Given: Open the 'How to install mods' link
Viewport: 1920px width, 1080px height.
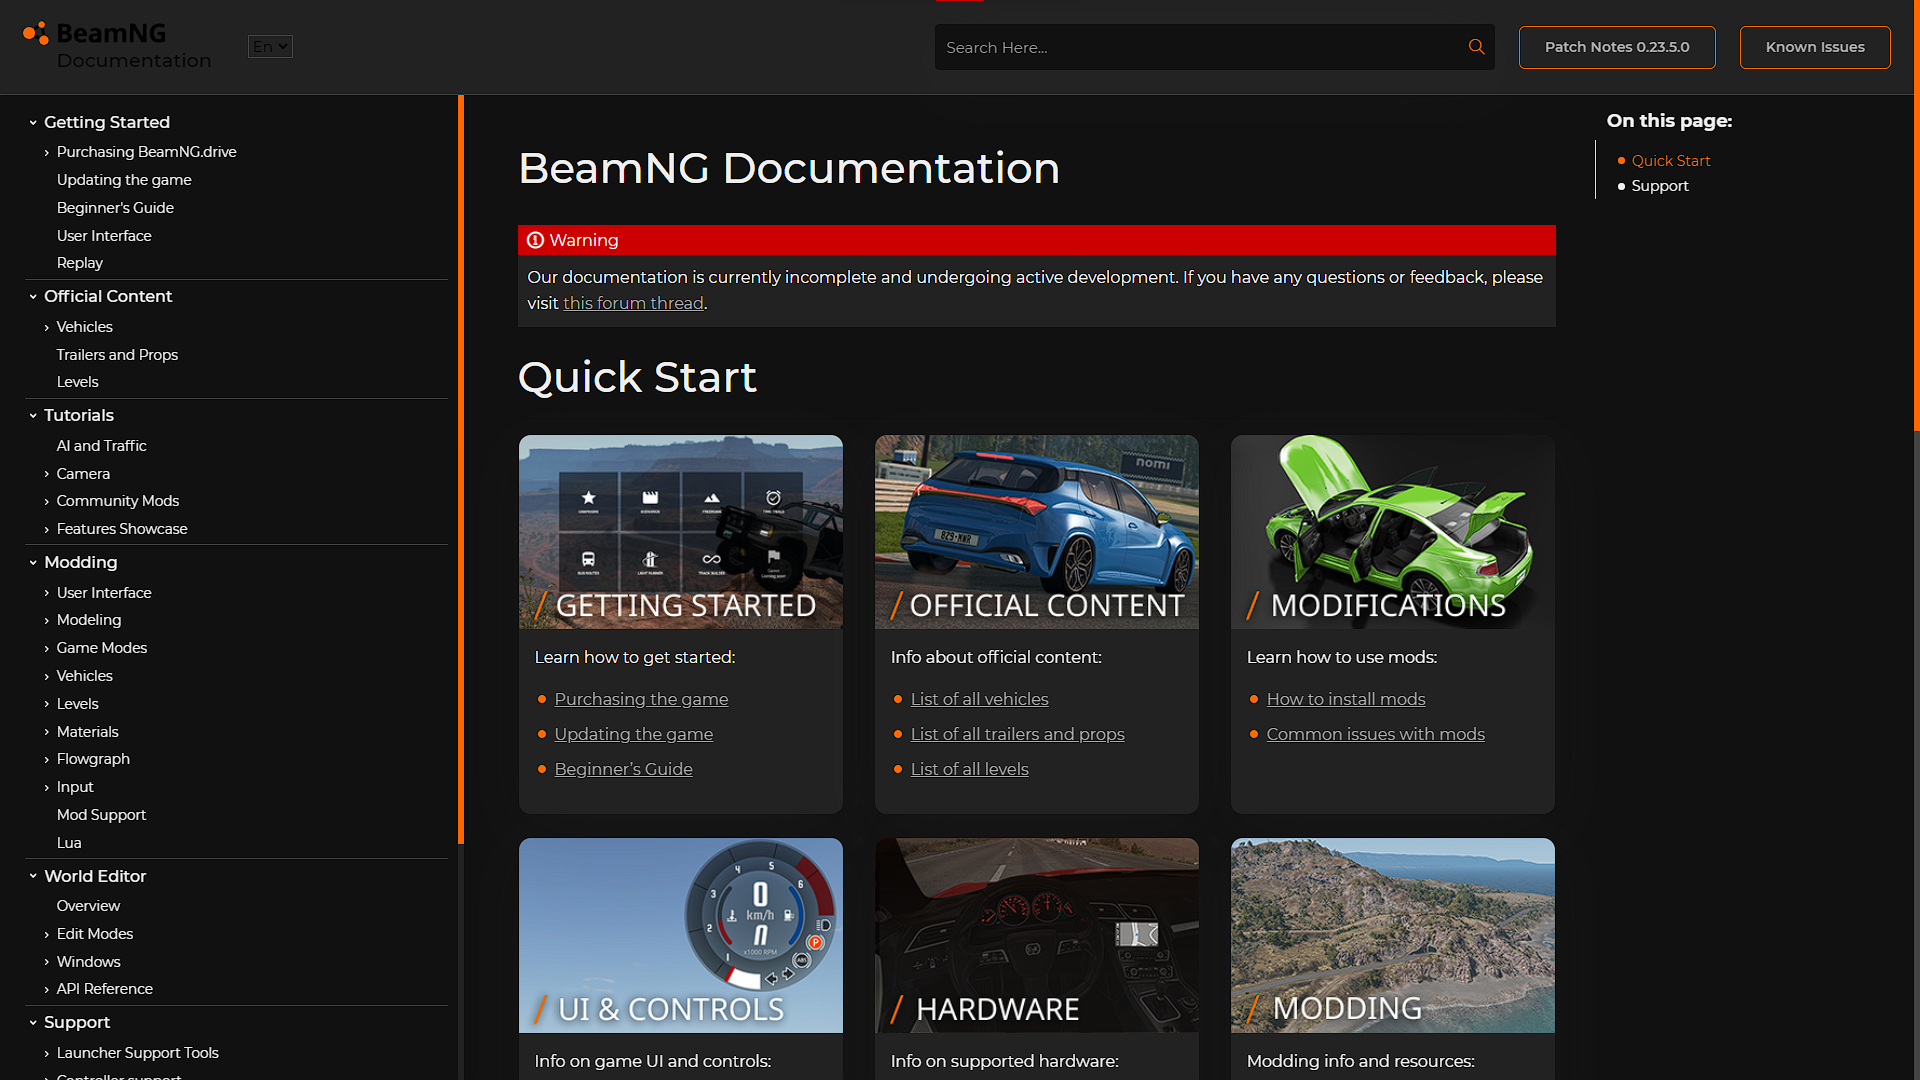Looking at the screenshot, I should coord(1345,699).
